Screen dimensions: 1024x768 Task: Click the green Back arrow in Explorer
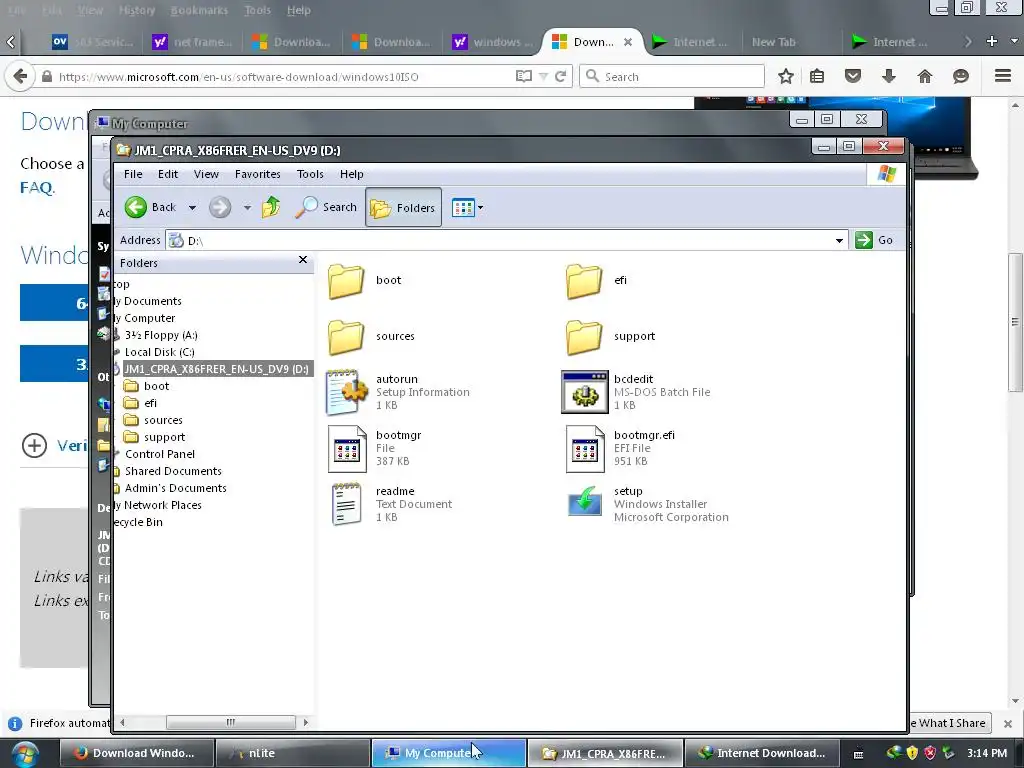[x=136, y=207]
